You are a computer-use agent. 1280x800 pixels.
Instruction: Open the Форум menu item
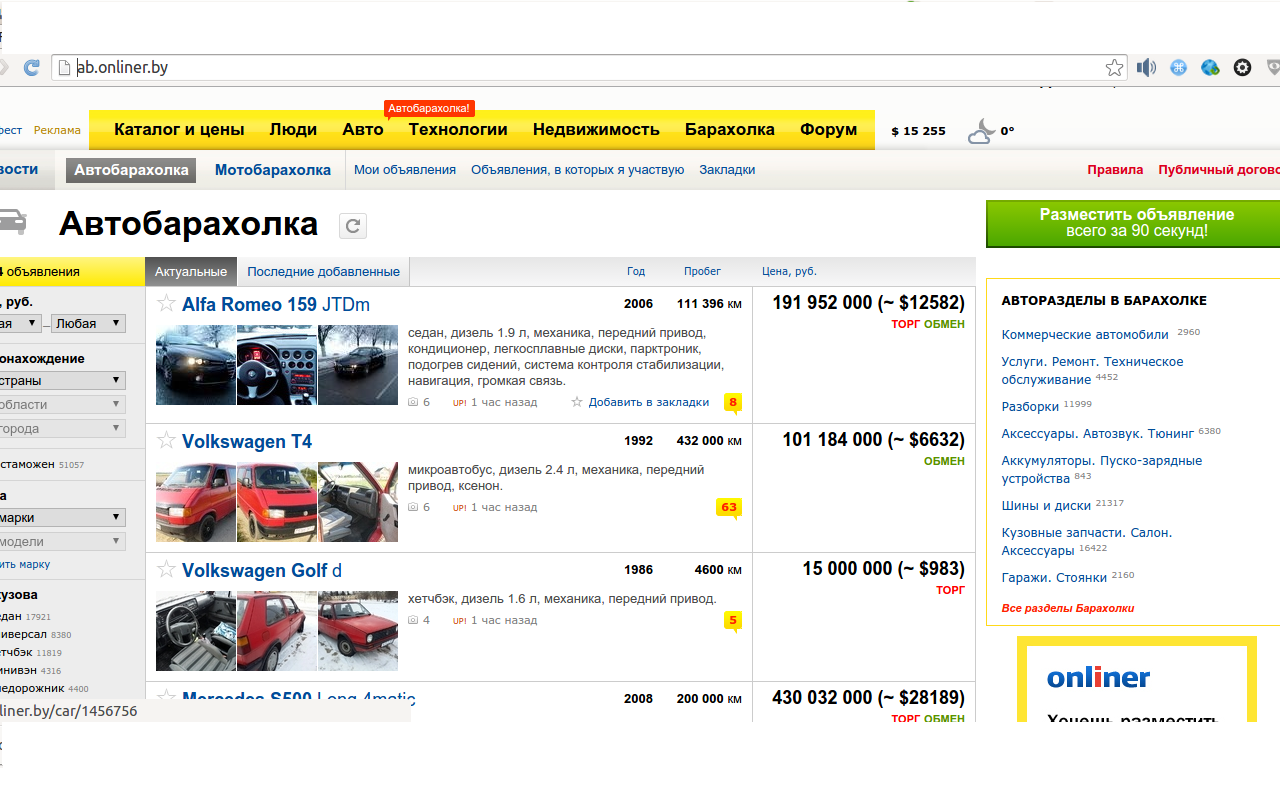(x=828, y=130)
